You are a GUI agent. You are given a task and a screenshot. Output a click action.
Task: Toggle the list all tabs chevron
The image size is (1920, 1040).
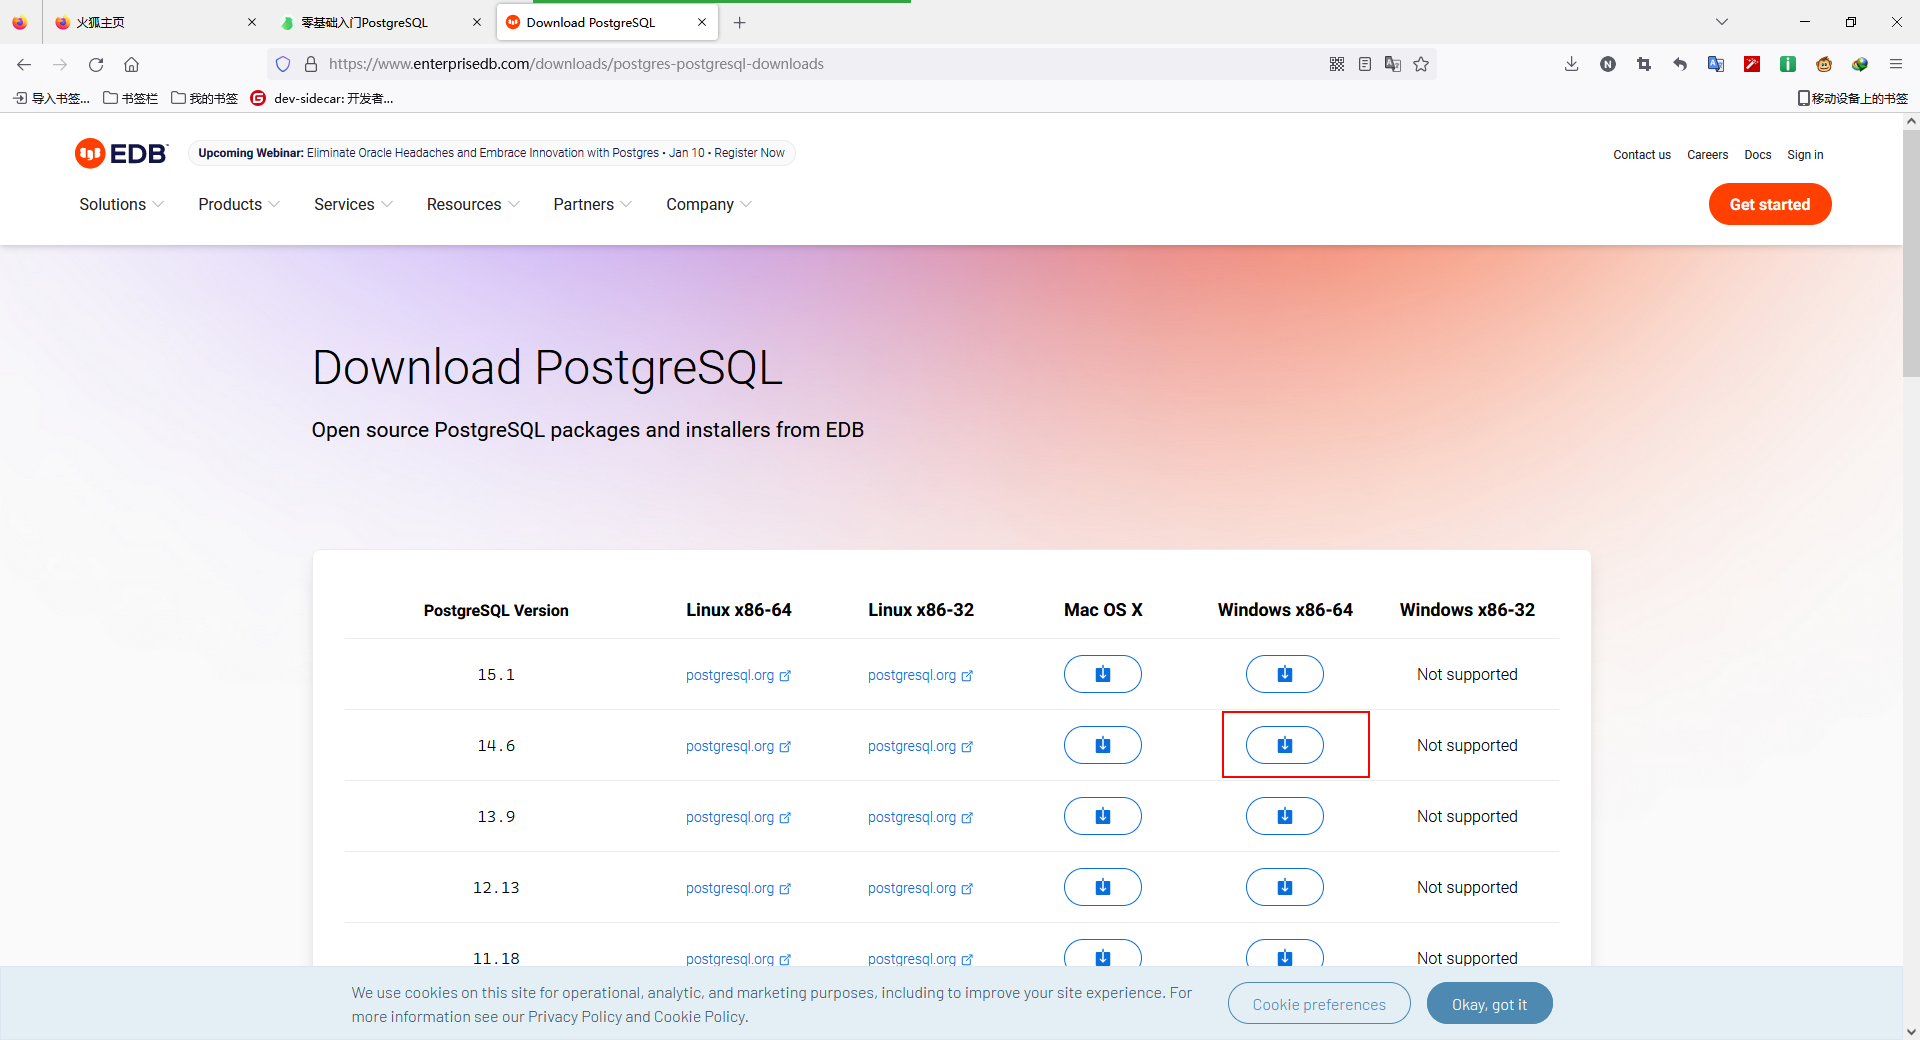[x=1723, y=21]
